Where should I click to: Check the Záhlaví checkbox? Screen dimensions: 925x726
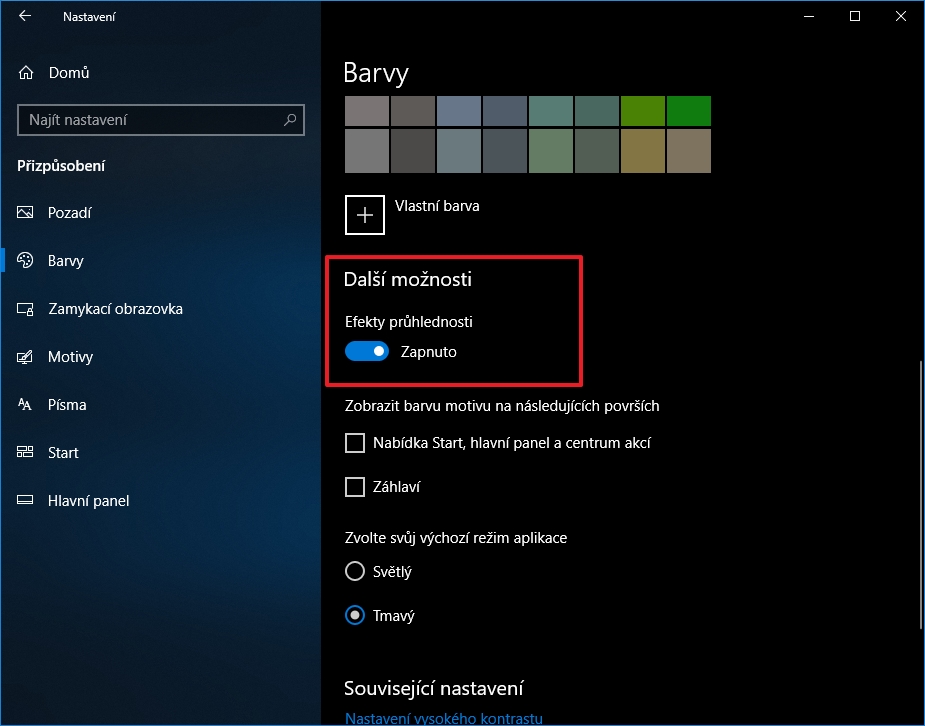(x=355, y=487)
